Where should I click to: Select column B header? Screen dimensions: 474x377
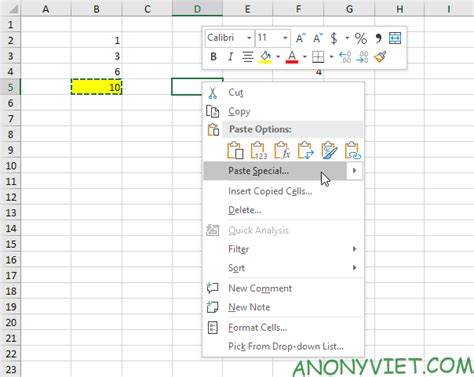[97, 9]
